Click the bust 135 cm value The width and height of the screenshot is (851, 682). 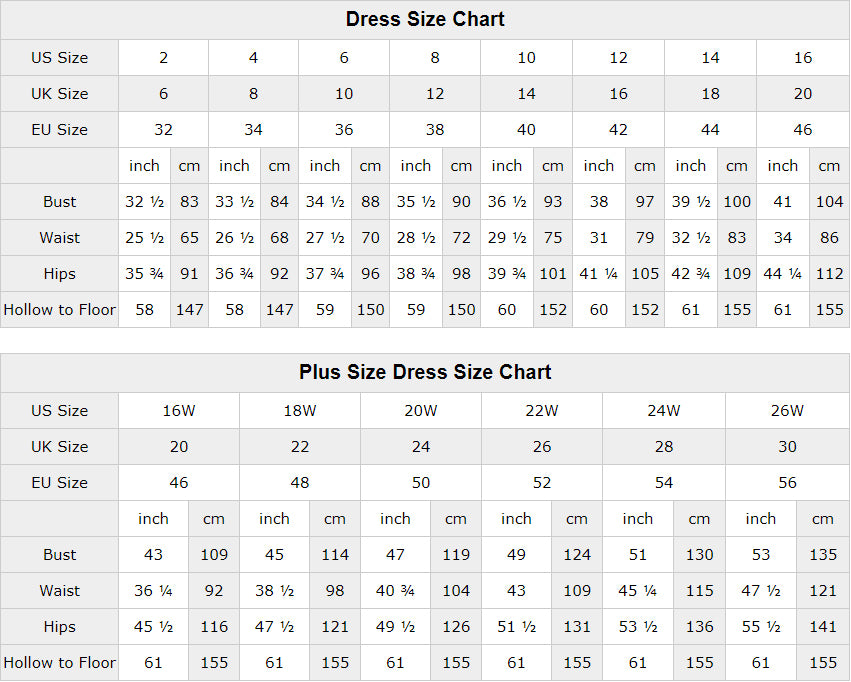[823, 555]
